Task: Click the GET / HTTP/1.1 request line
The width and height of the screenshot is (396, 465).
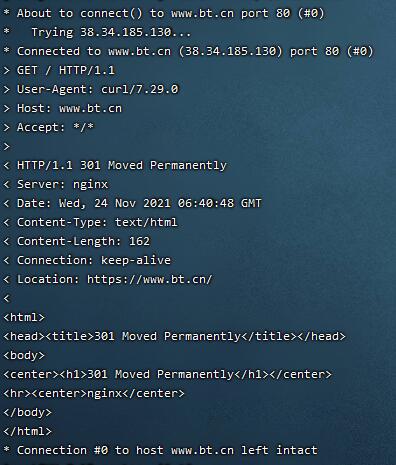Action: (66, 70)
